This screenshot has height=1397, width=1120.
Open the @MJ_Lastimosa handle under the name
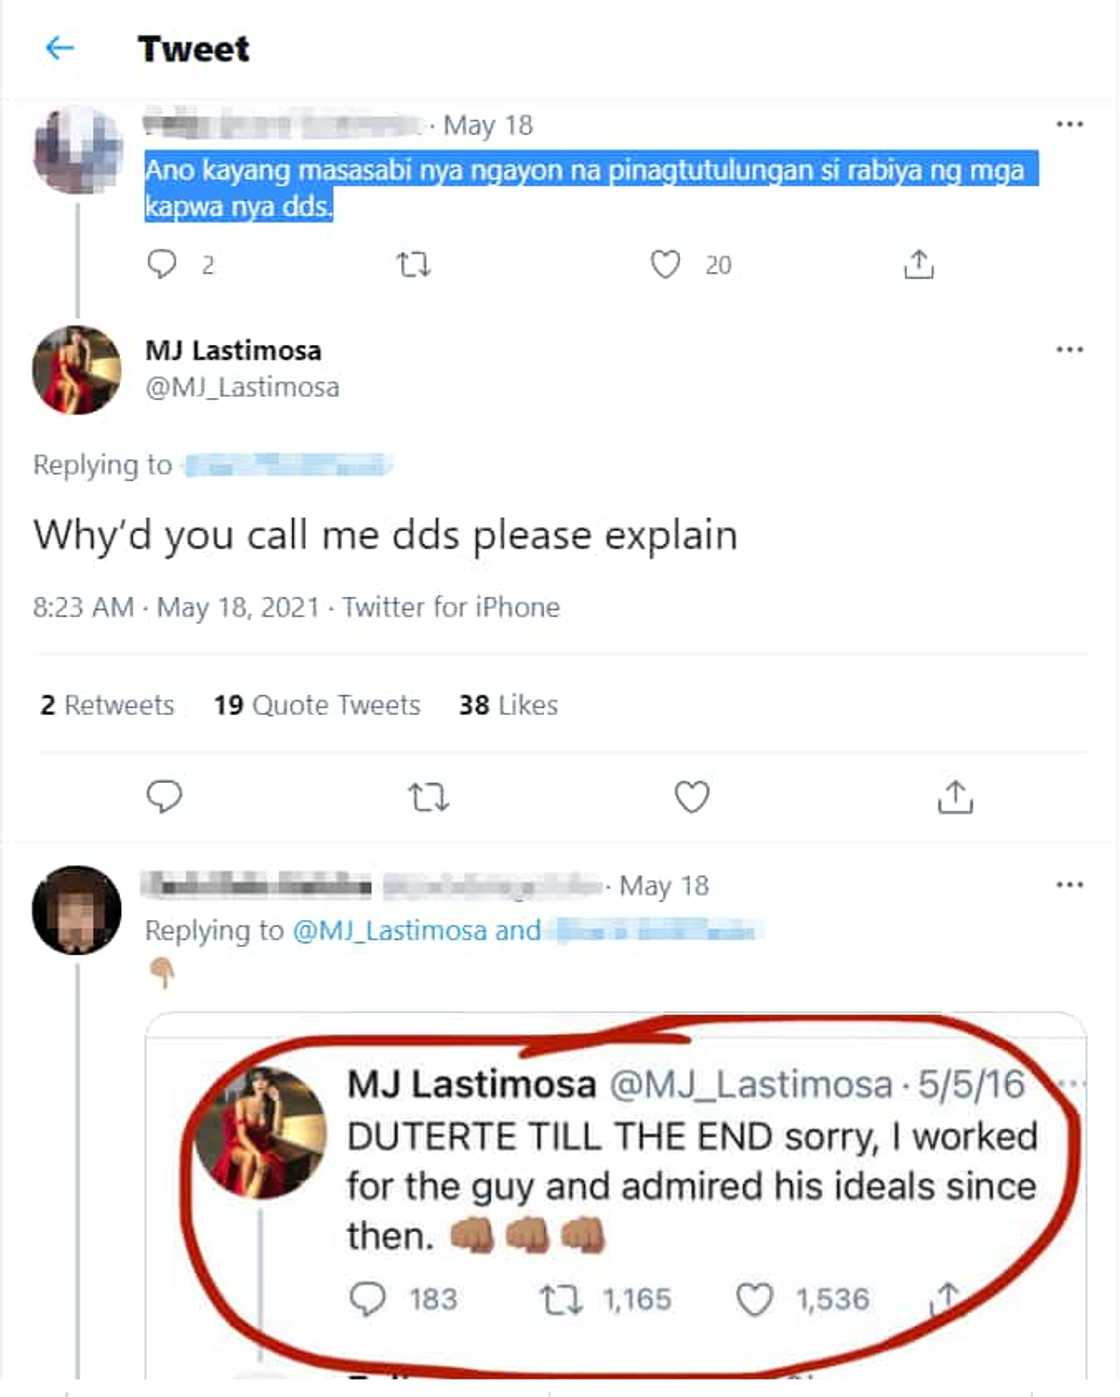tap(242, 387)
